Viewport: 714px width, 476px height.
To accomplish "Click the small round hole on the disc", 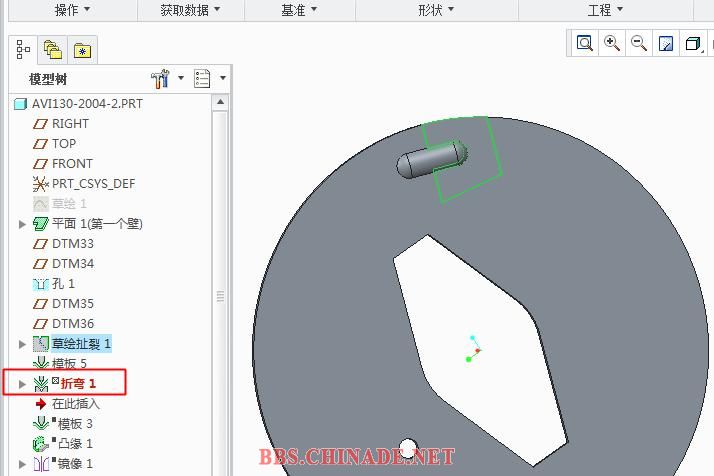I will (408, 447).
